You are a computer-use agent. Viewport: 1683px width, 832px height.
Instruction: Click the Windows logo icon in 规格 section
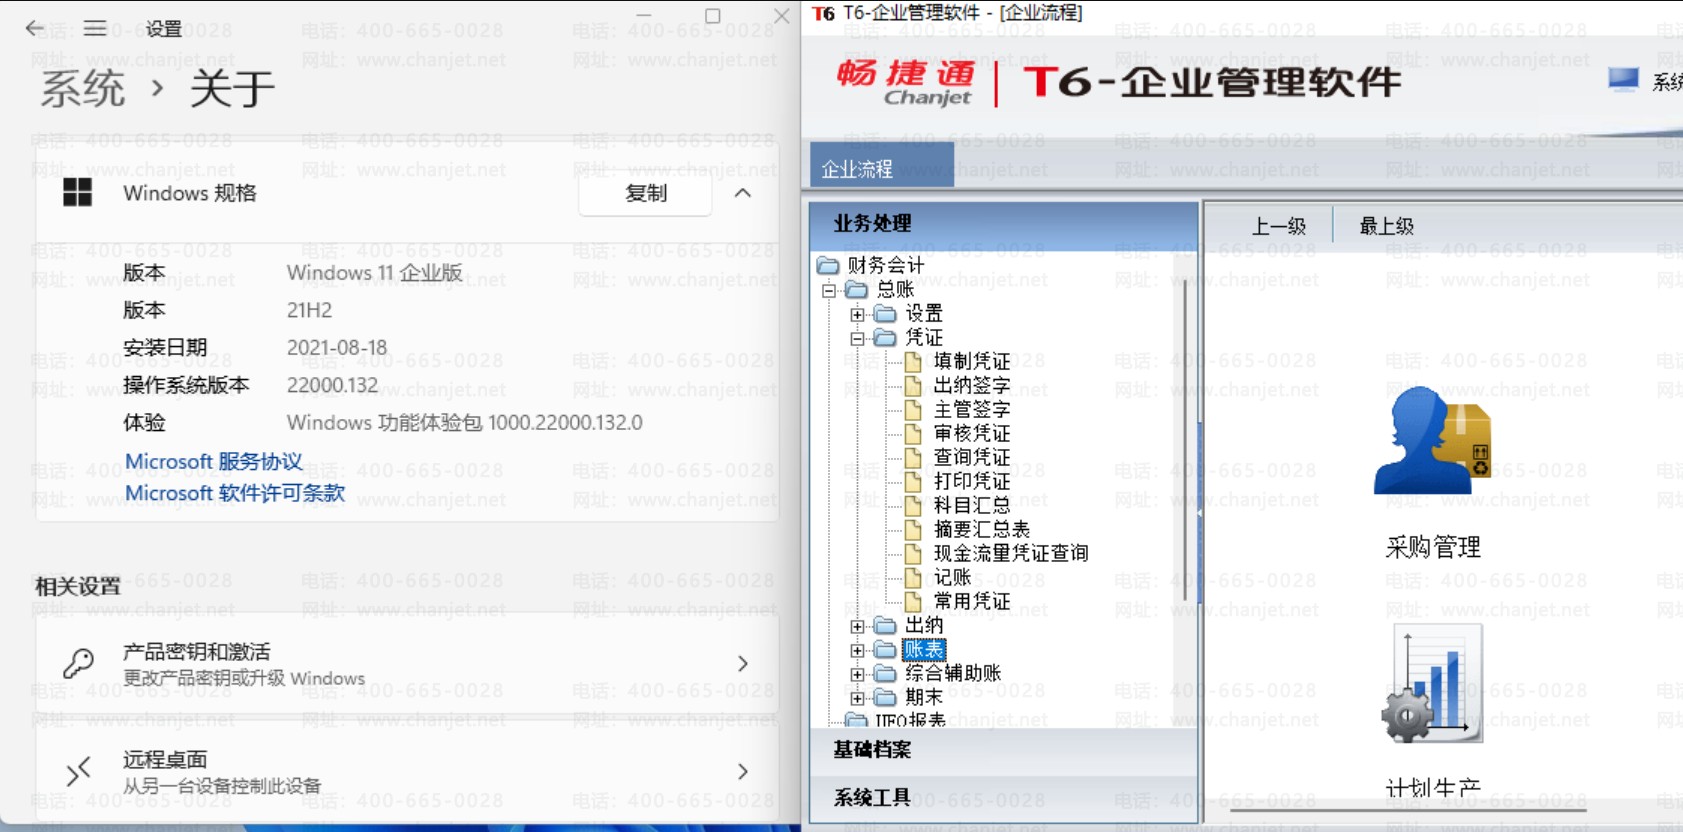click(77, 192)
